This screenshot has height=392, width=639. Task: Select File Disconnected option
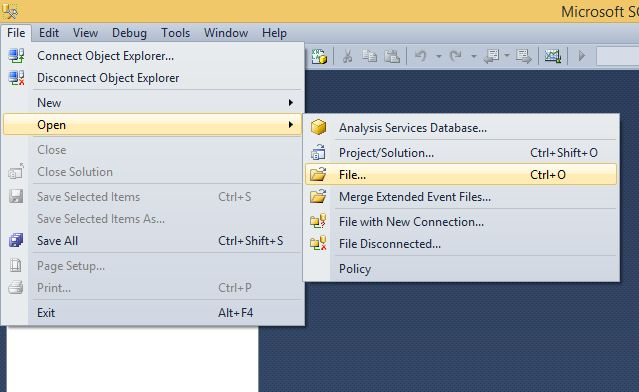point(461,244)
